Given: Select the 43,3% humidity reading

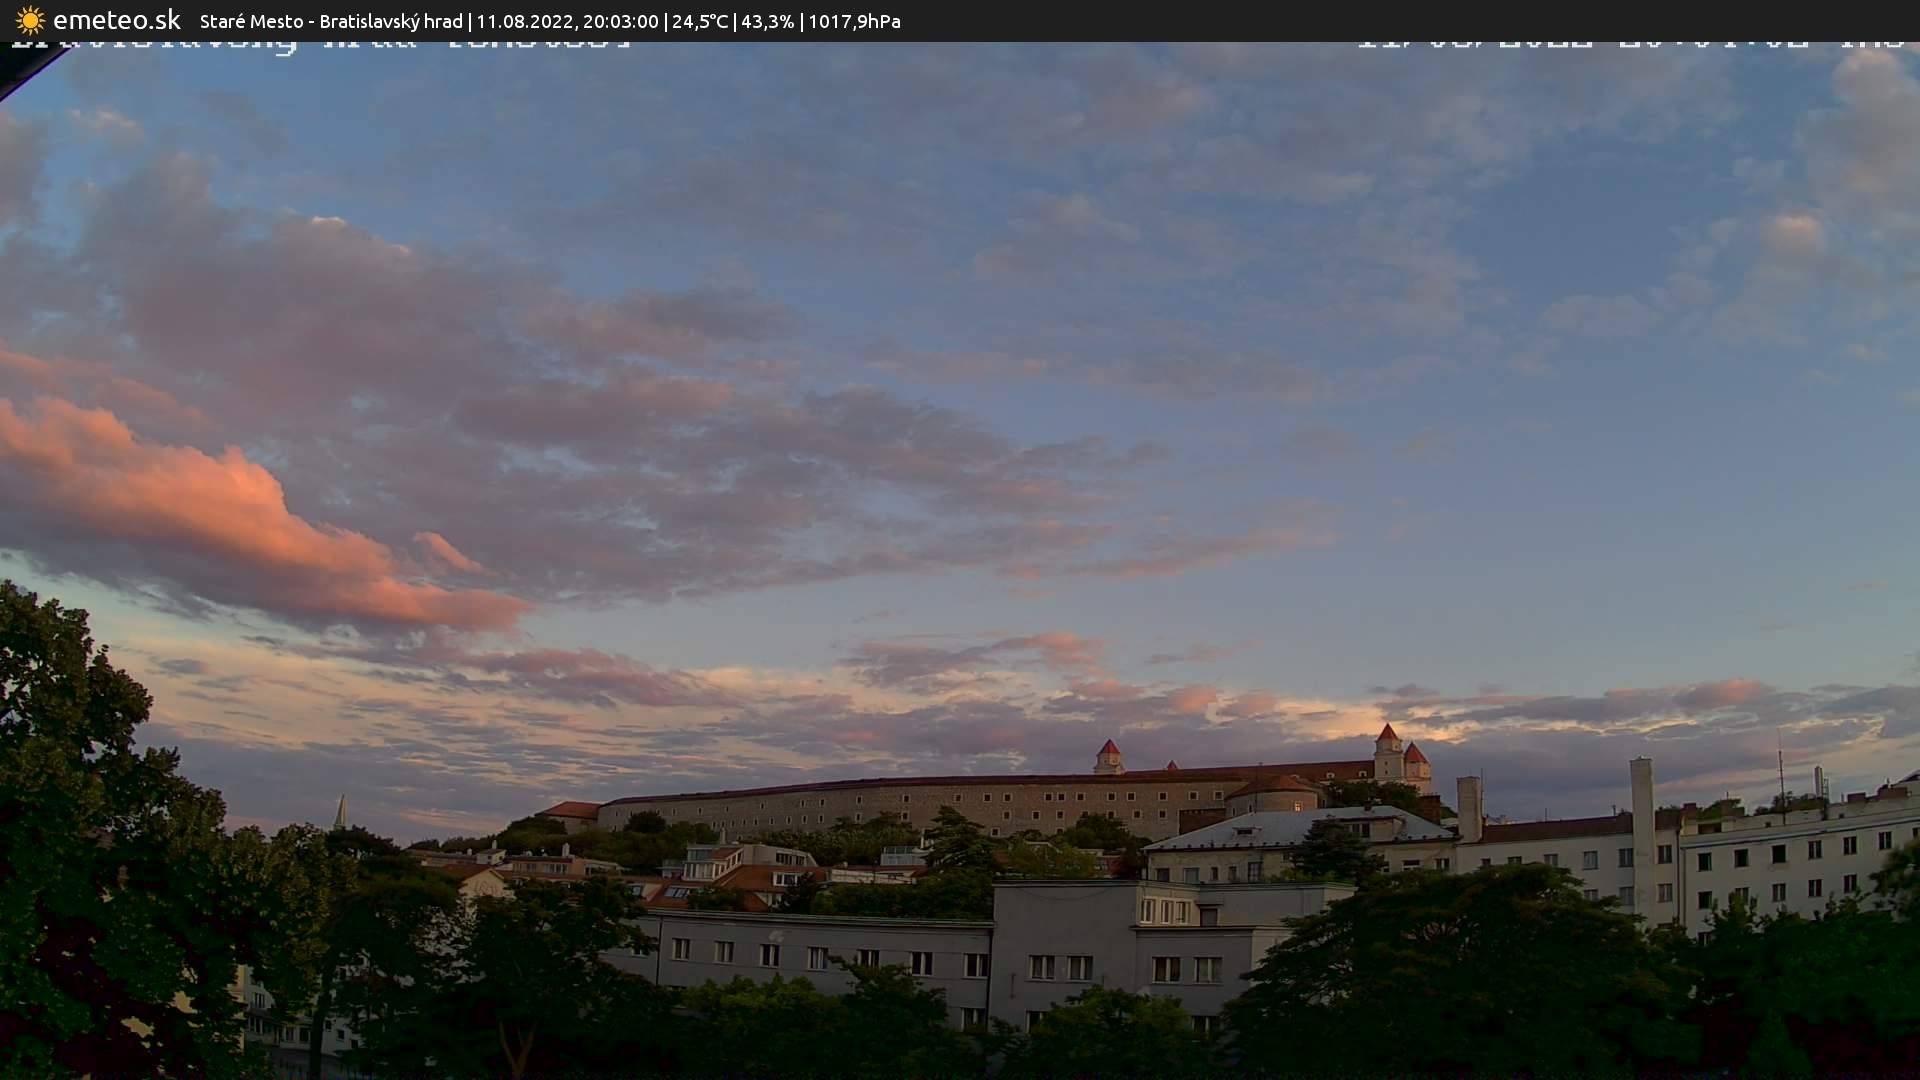Looking at the screenshot, I should coord(767,21).
